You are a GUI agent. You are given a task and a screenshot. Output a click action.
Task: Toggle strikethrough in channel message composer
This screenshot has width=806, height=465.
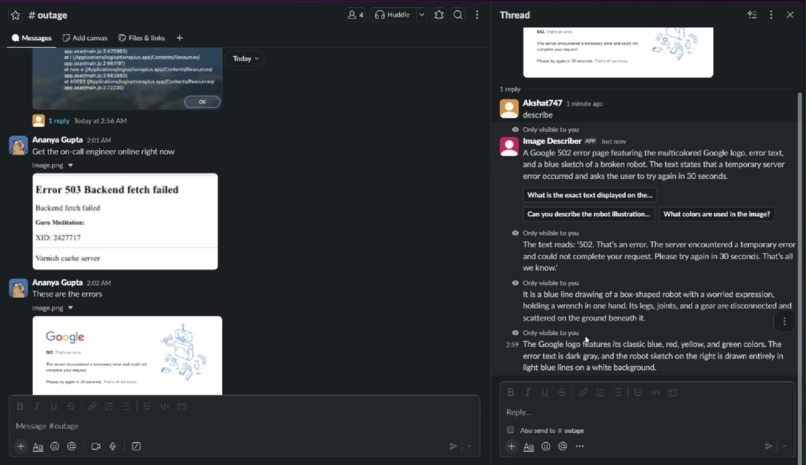[x=71, y=406]
